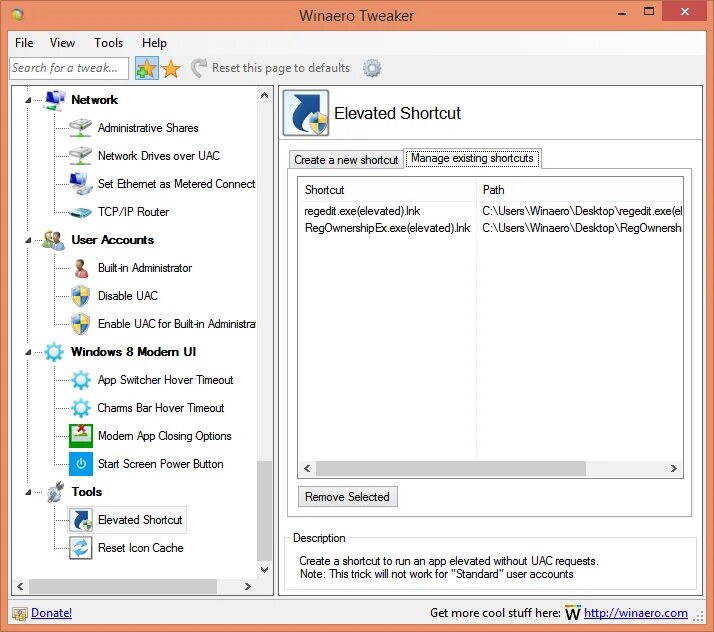Screen dimensions: 714x632
Task: Click the Reset Icon Cache icon
Action: coord(81,548)
